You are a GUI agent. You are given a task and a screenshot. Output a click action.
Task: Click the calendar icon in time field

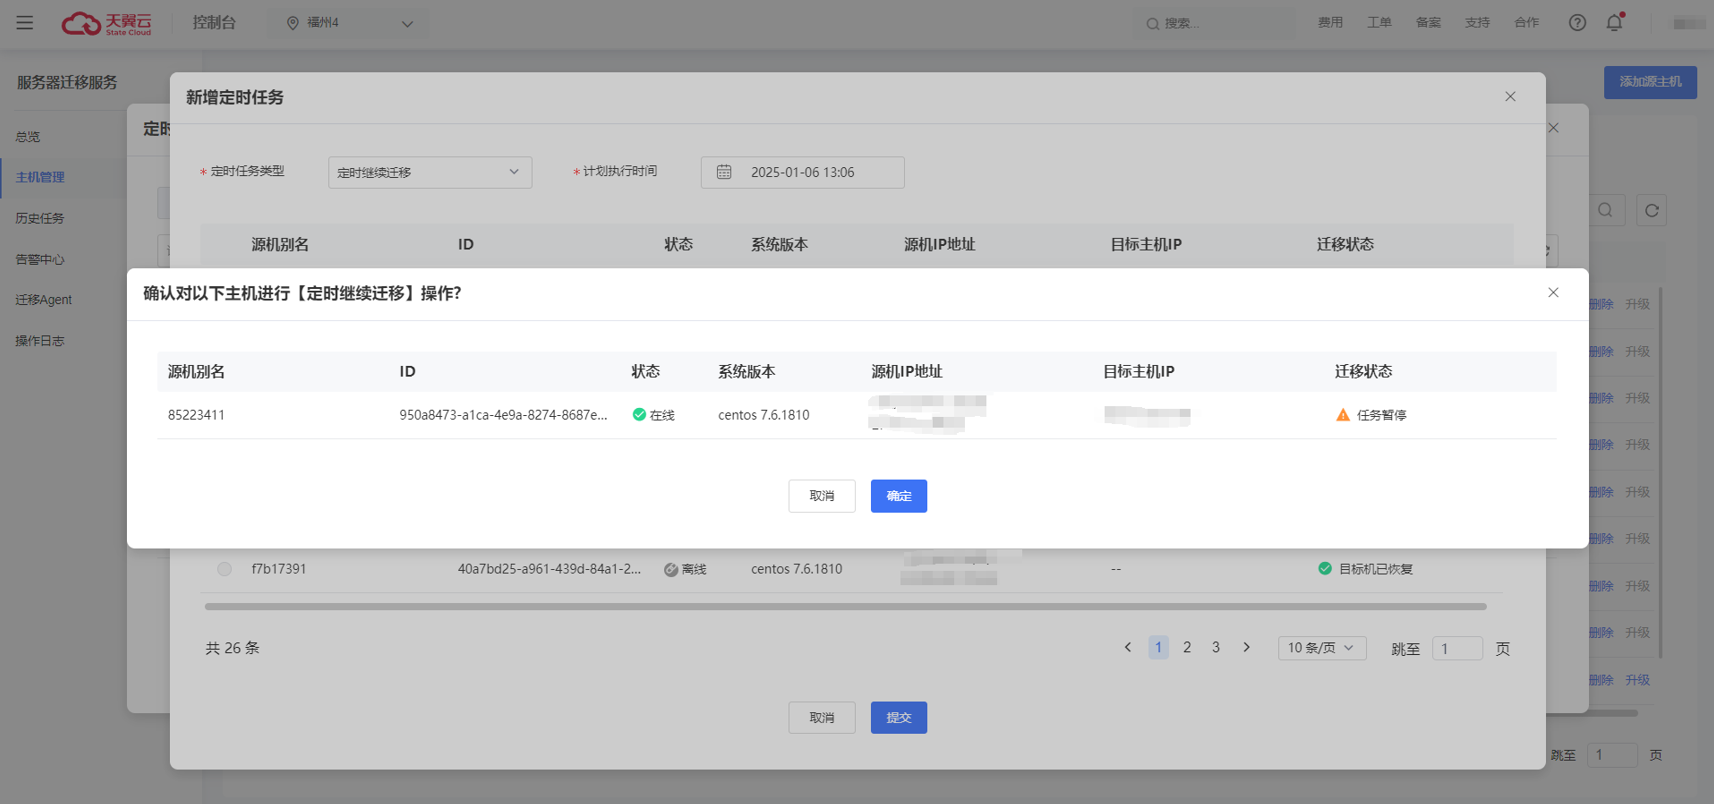point(724,172)
